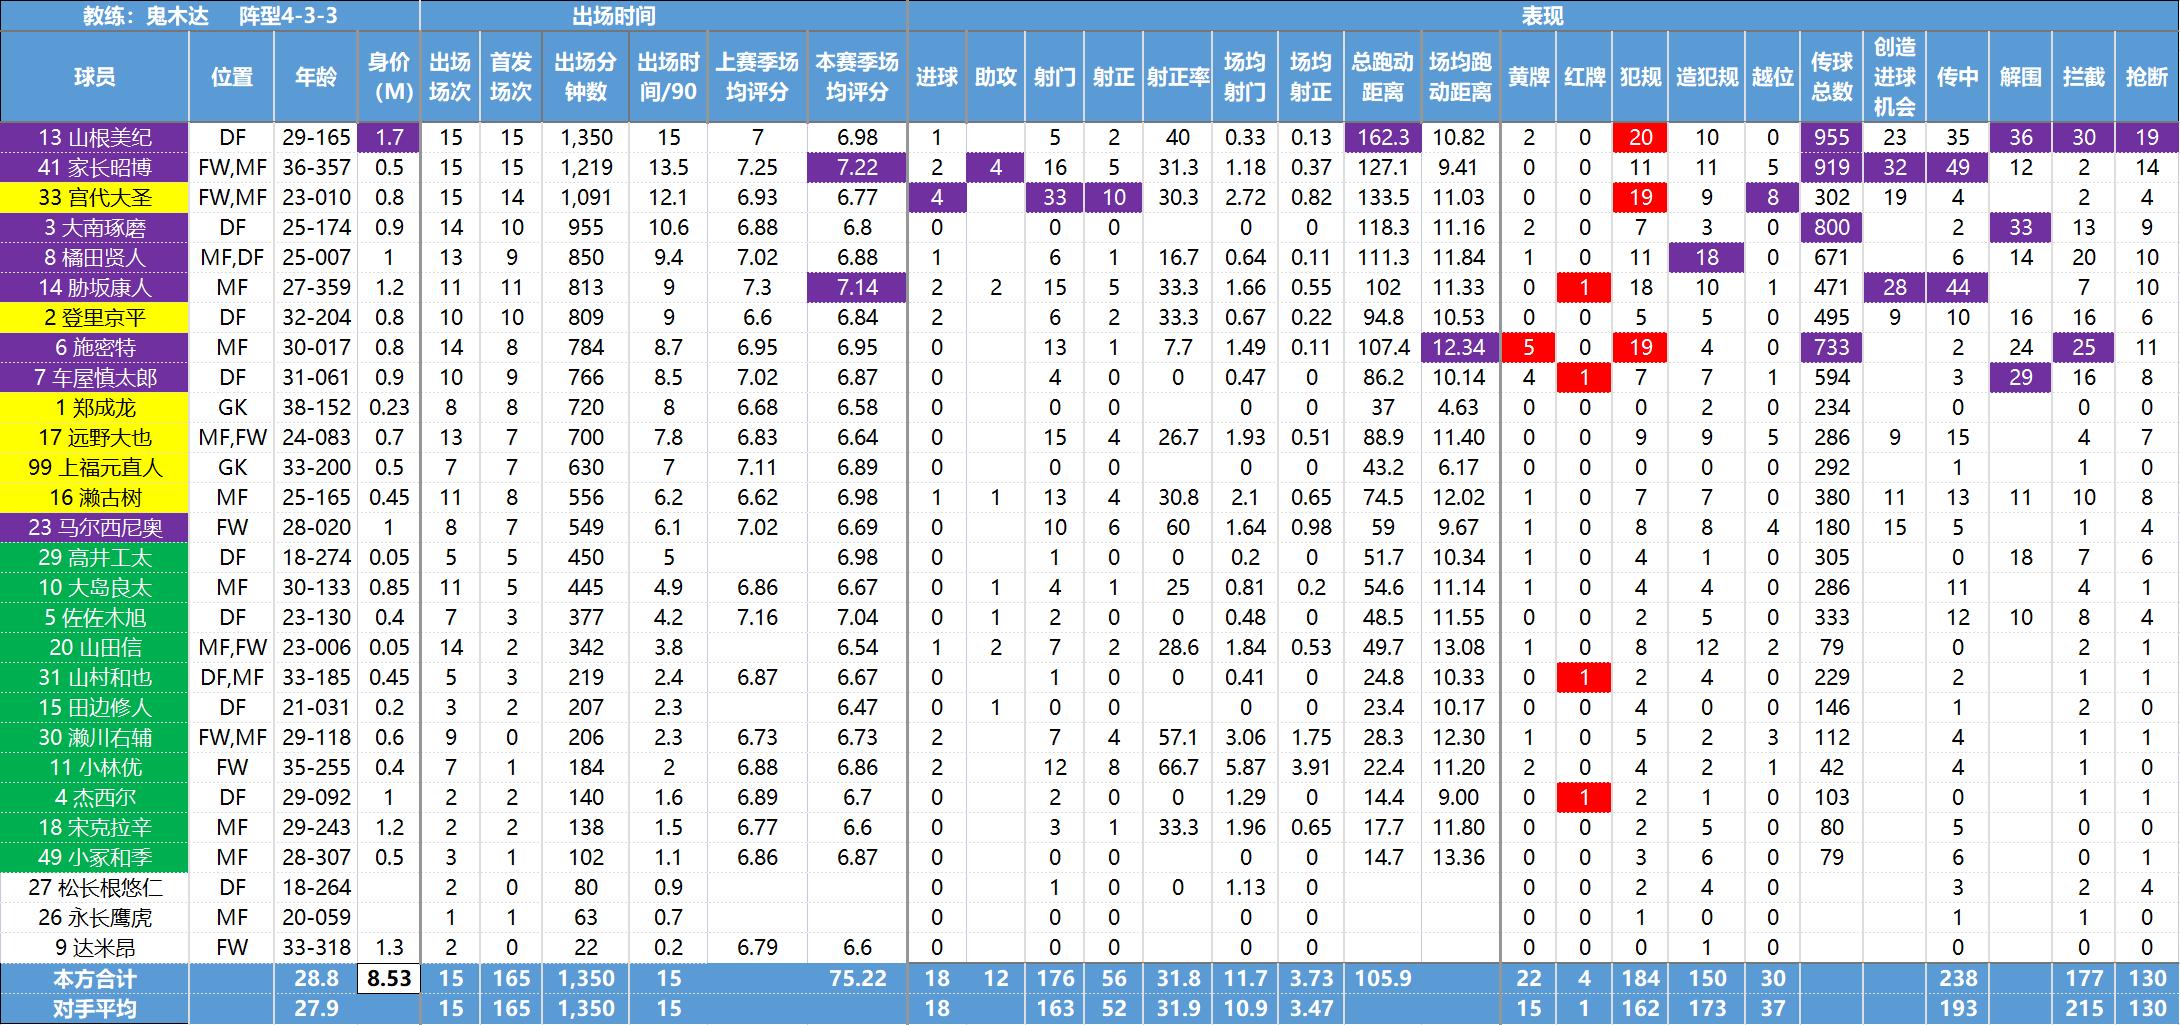Select the 红牌 column header
This screenshot has width=2180, height=1025.
pyautogui.click(x=1585, y=77)
